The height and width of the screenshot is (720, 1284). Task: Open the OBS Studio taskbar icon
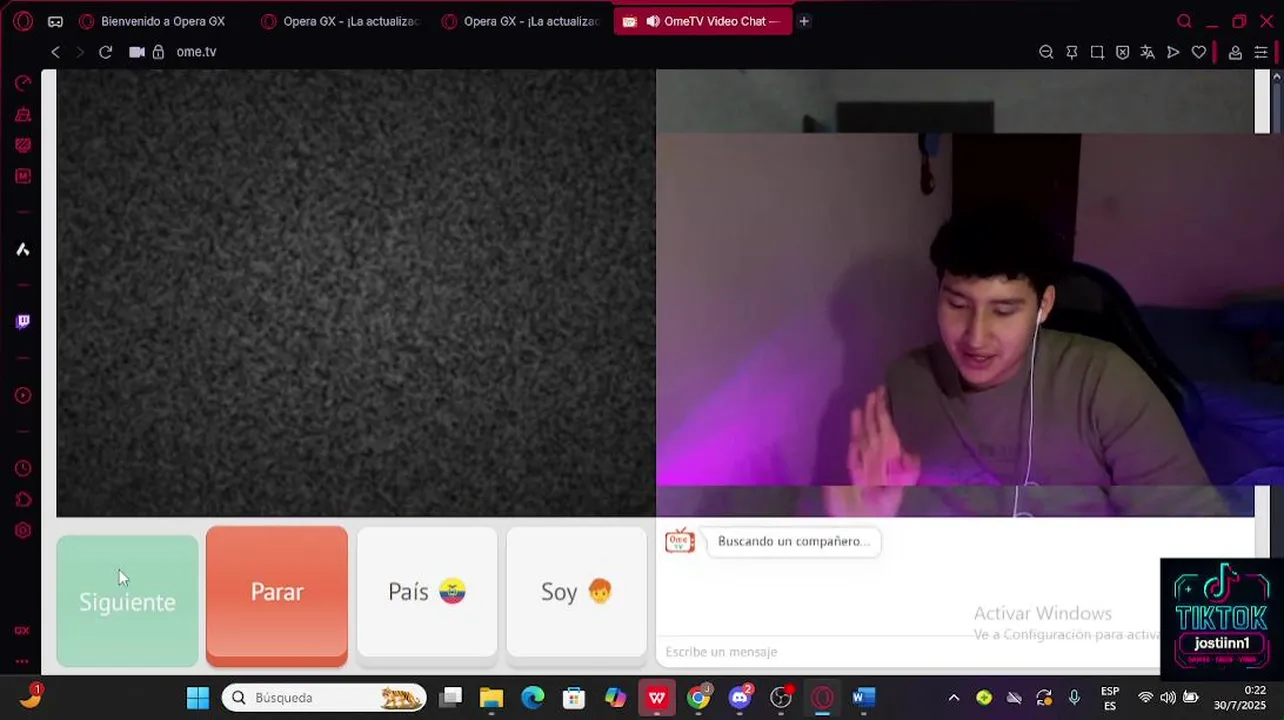[781, 698]
